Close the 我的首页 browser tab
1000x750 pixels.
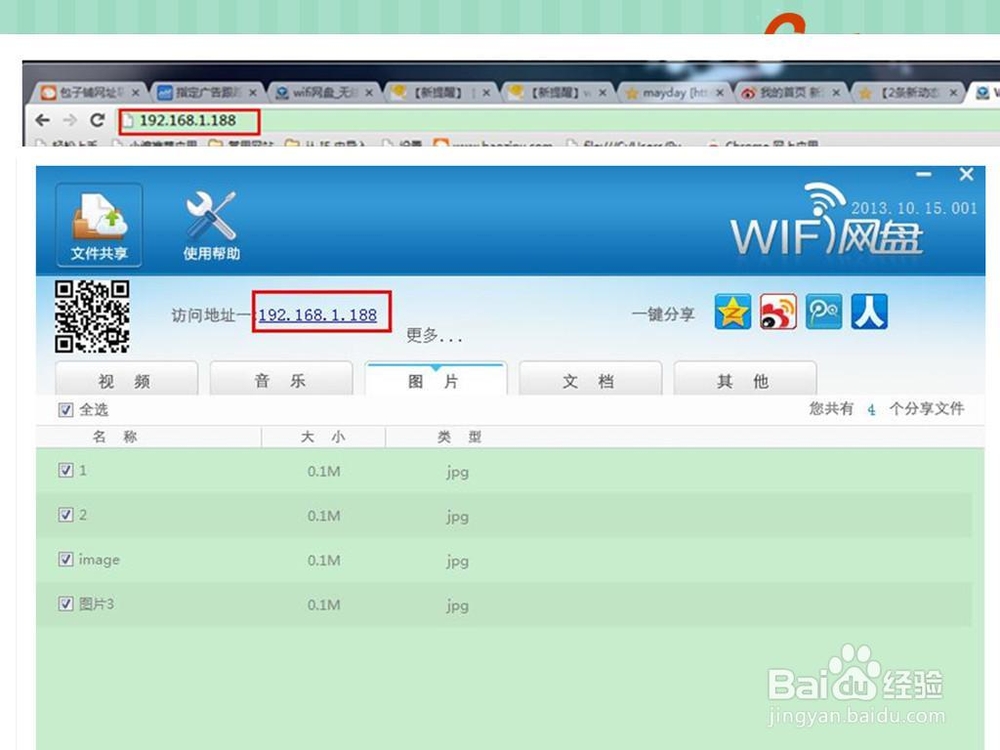click(836, 92)
